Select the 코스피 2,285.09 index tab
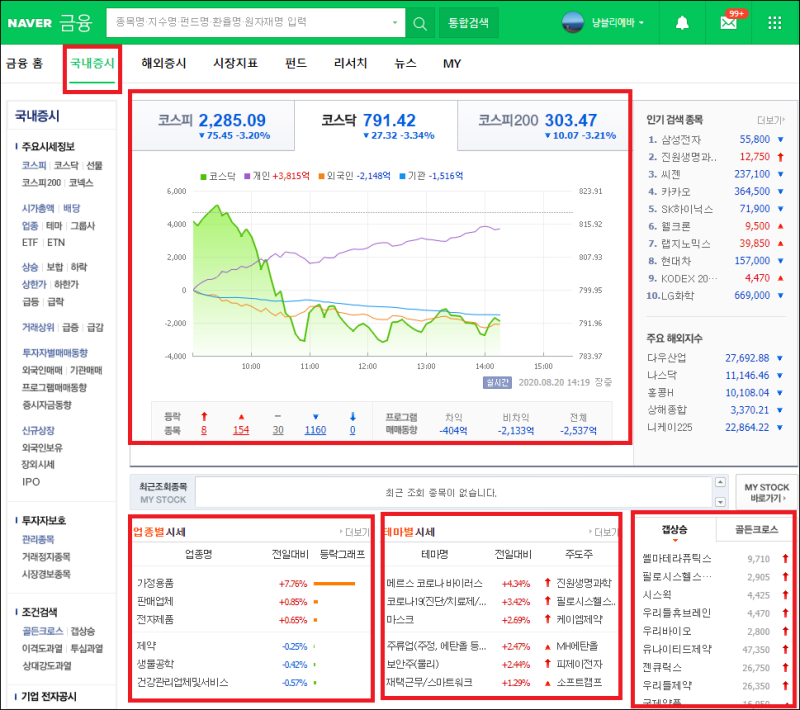 pos(213,125)
